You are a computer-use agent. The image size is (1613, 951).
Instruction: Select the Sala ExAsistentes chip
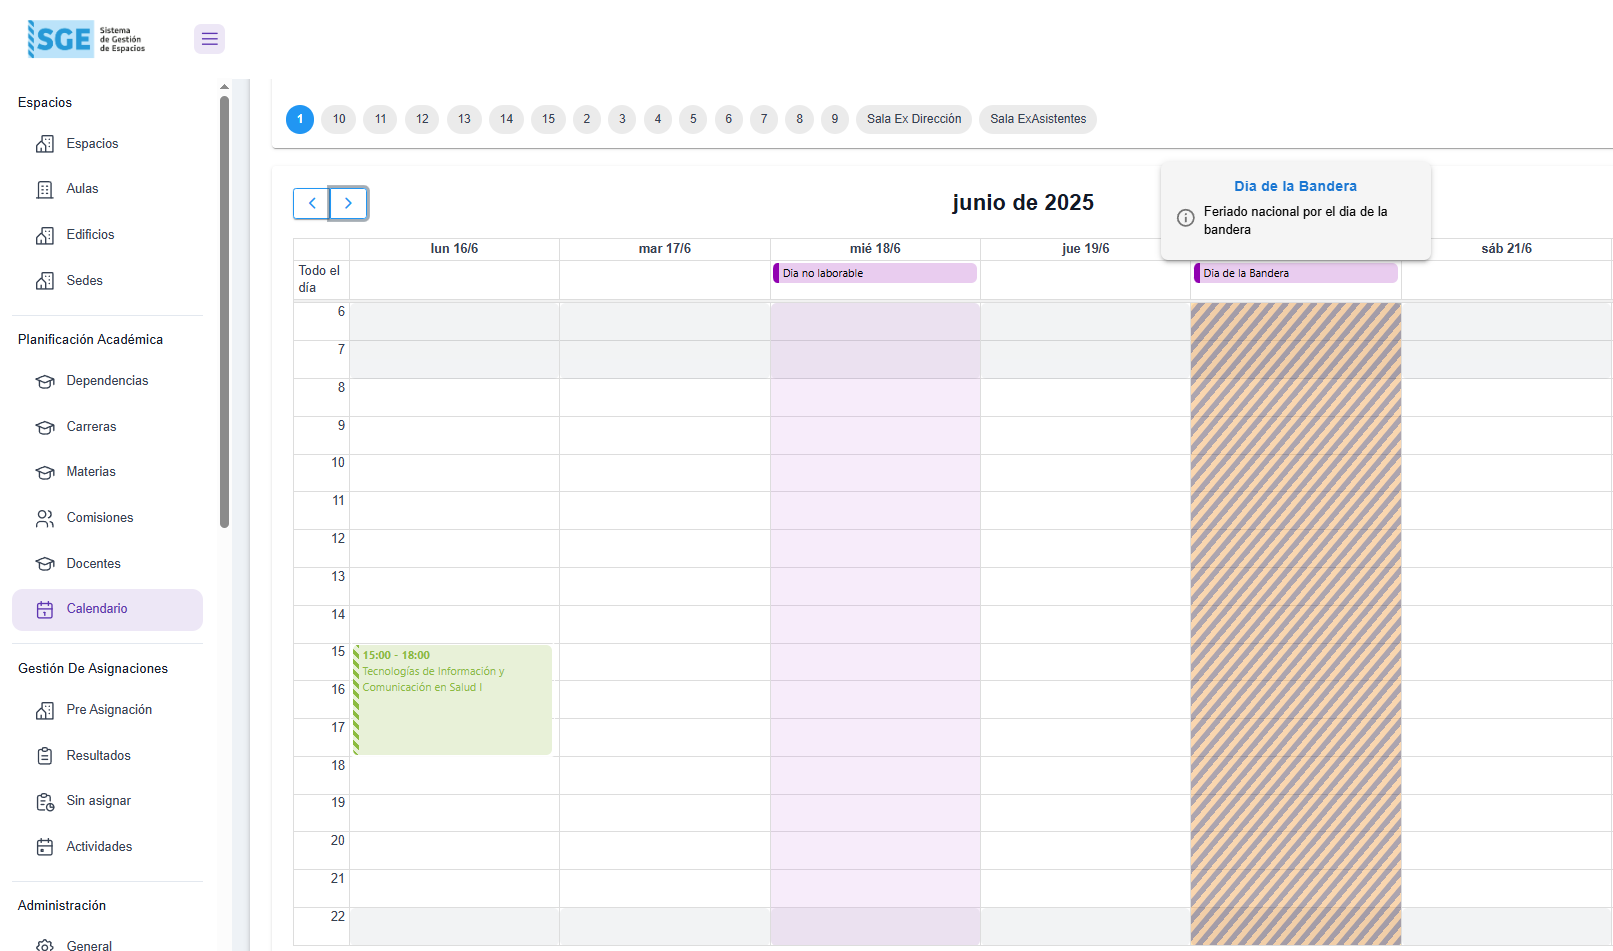point(1038,119)
